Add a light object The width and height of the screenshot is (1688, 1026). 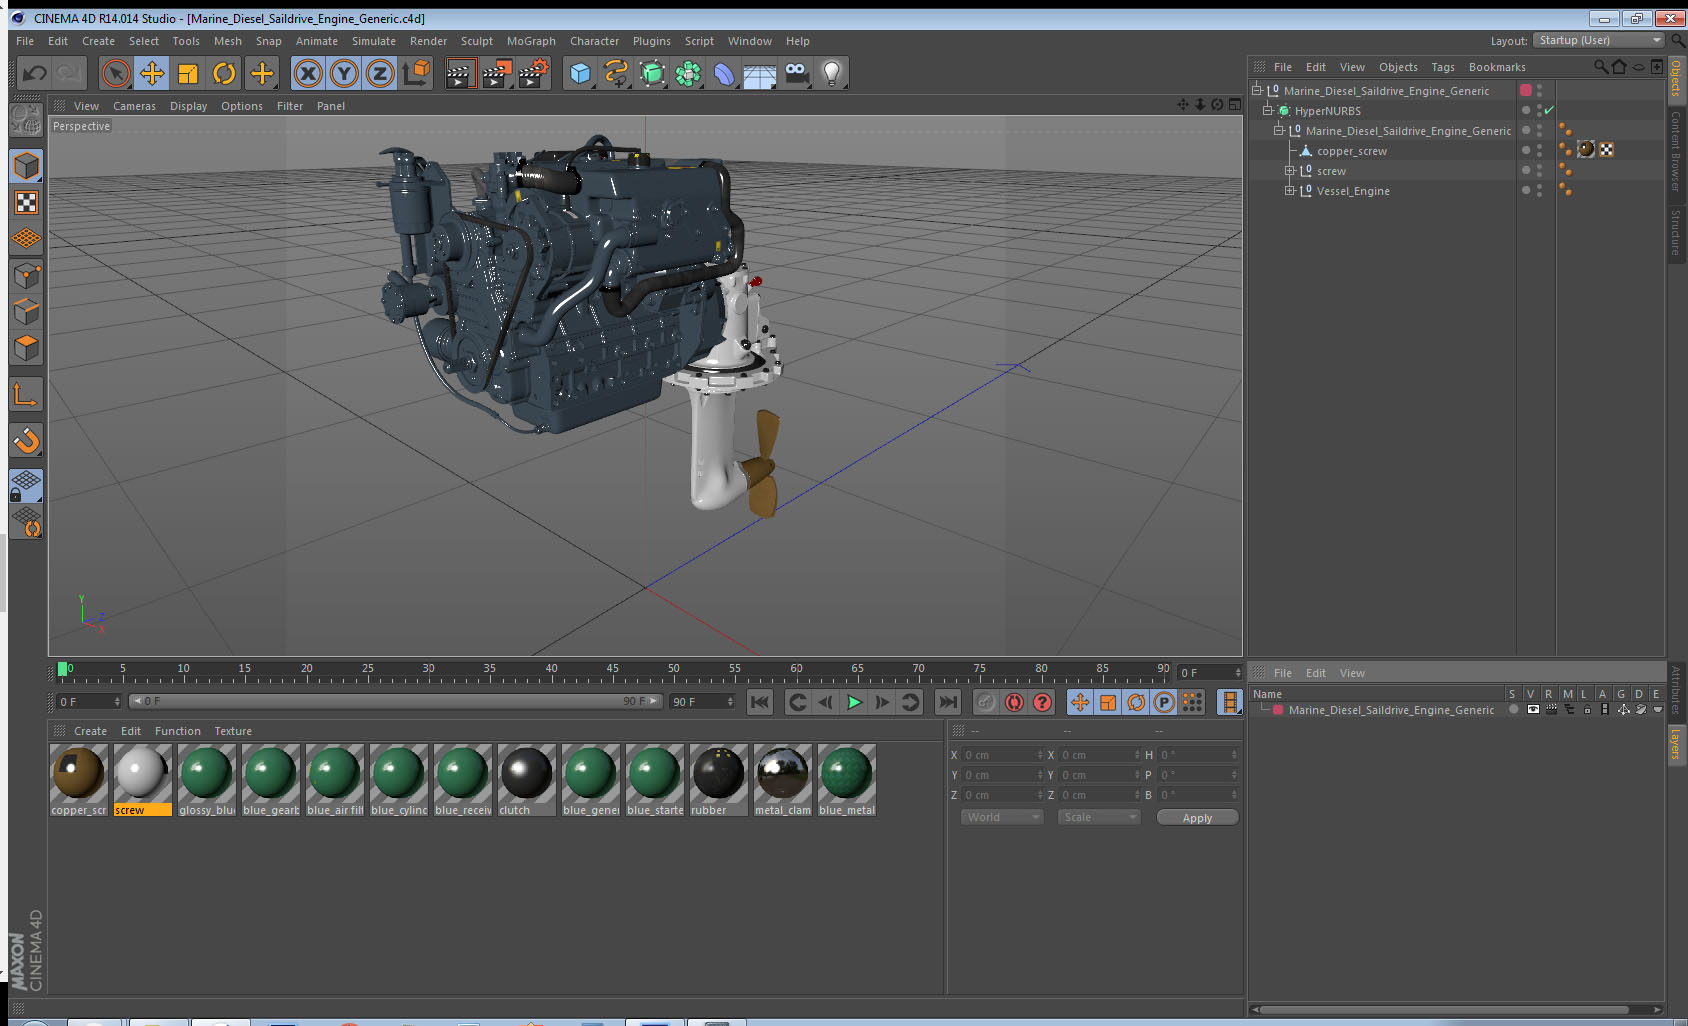click(832, 73)
